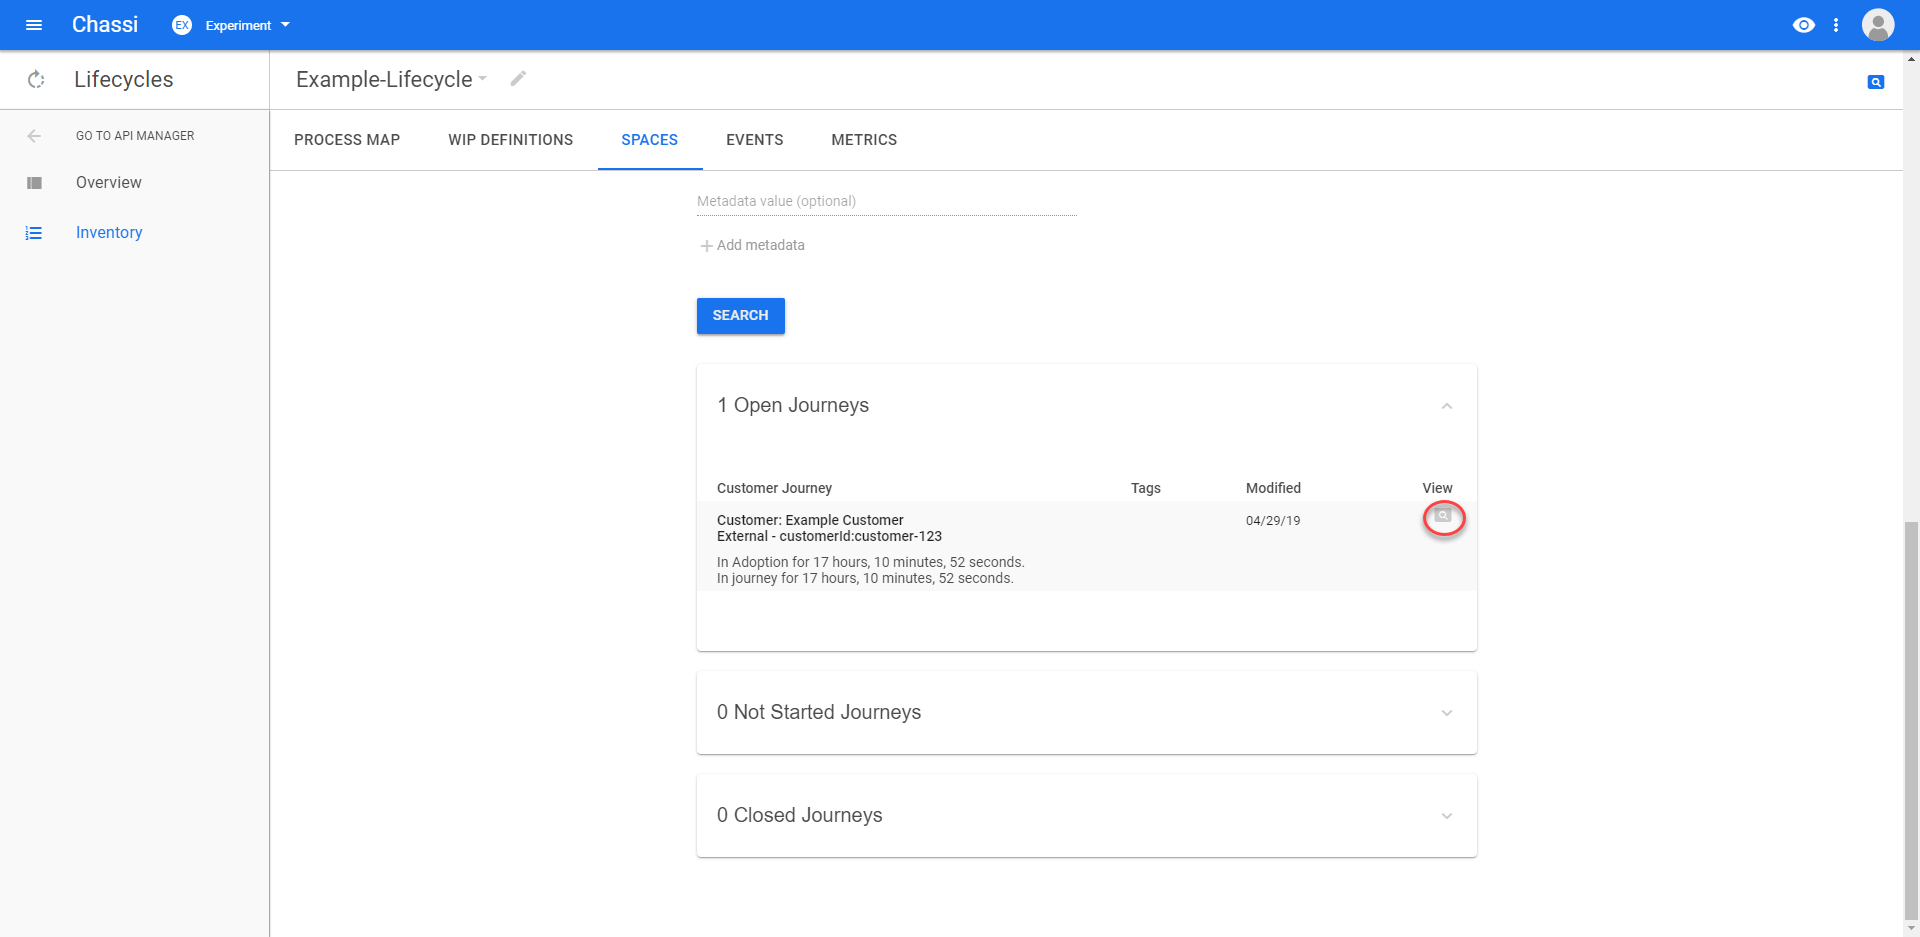Open the user account avatar

(x=1878, y=25)
